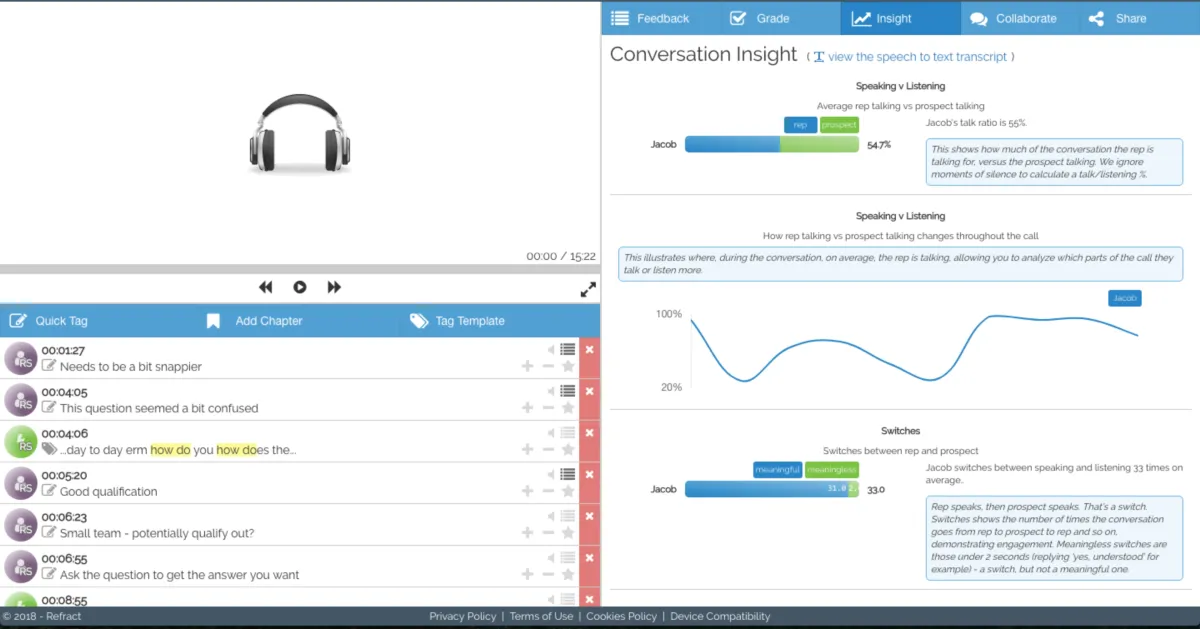Click Jacob's talk ratio bar
The width and height of the screenshot is (1200, 629).
pyautogui.click(x=772, y=145)
